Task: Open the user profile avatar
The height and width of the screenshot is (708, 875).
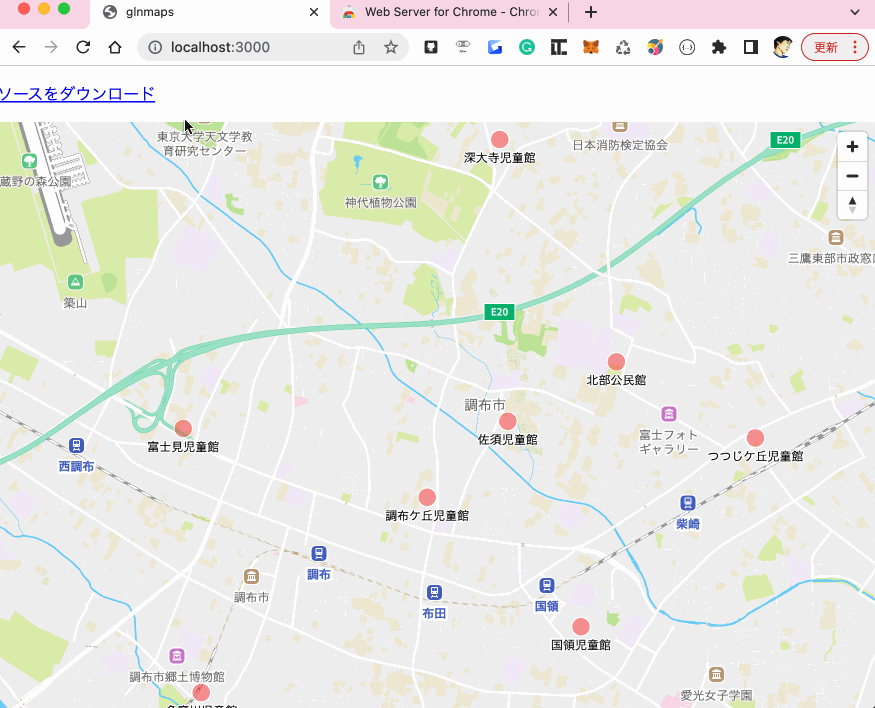Action: pos(782,47)
